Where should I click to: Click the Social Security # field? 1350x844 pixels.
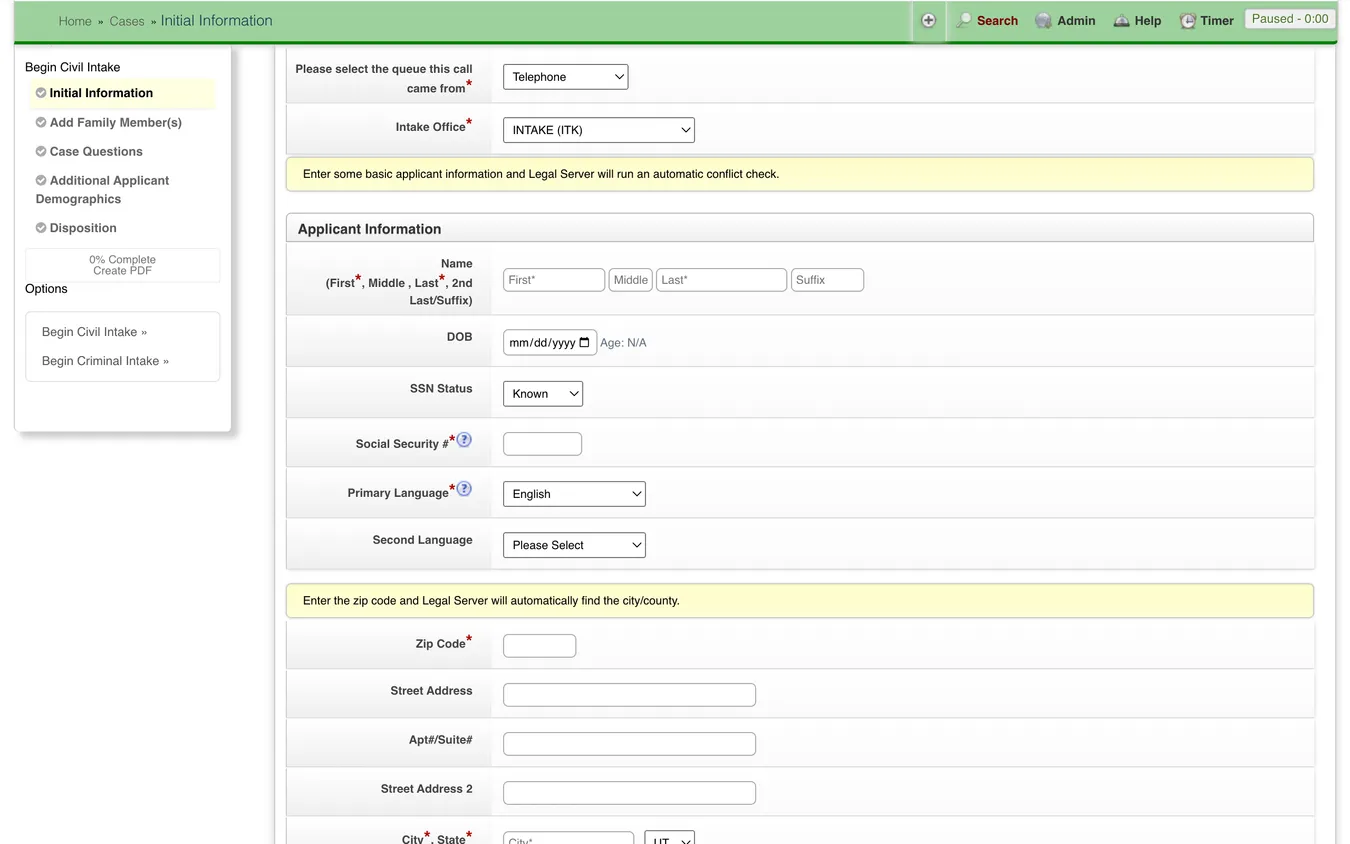(x=542, y=444)
